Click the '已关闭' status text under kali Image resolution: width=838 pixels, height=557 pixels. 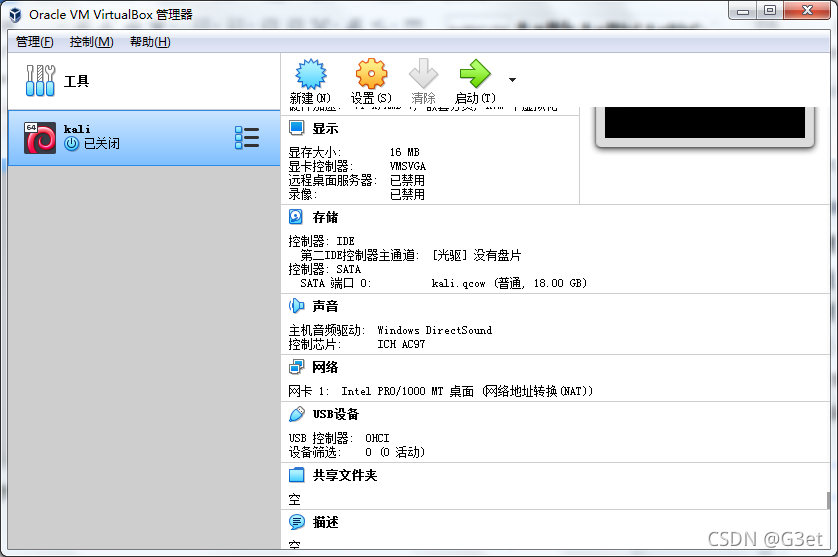(x=102, y=144)
